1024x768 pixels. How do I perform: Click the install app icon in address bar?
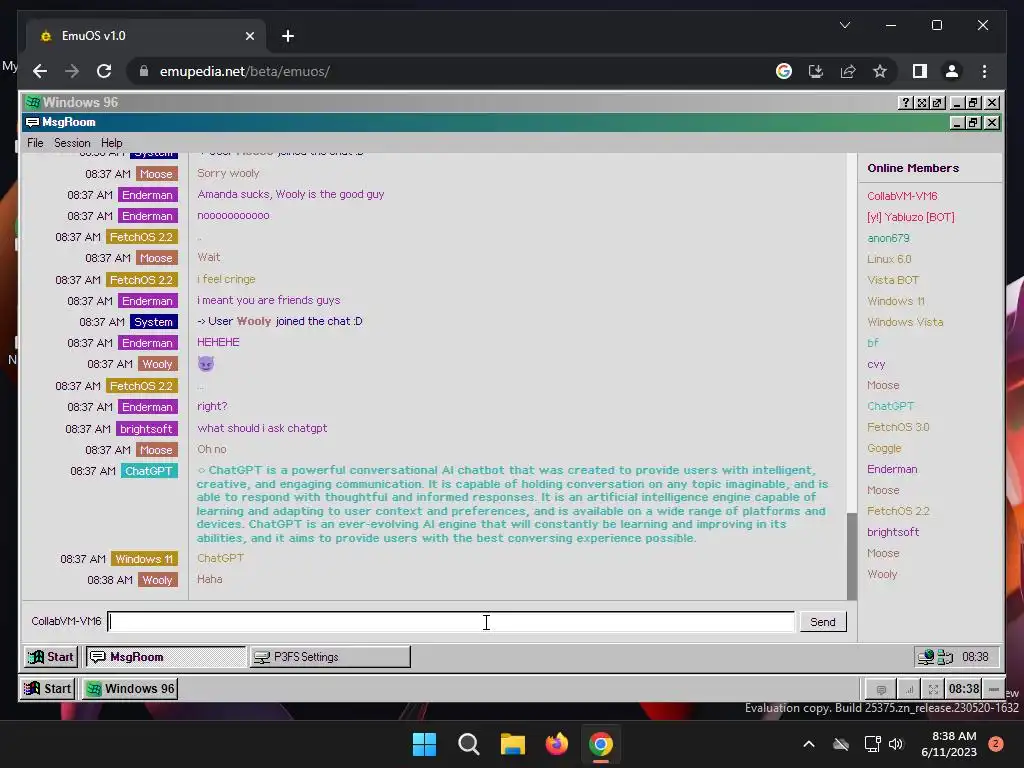[816, 71]
